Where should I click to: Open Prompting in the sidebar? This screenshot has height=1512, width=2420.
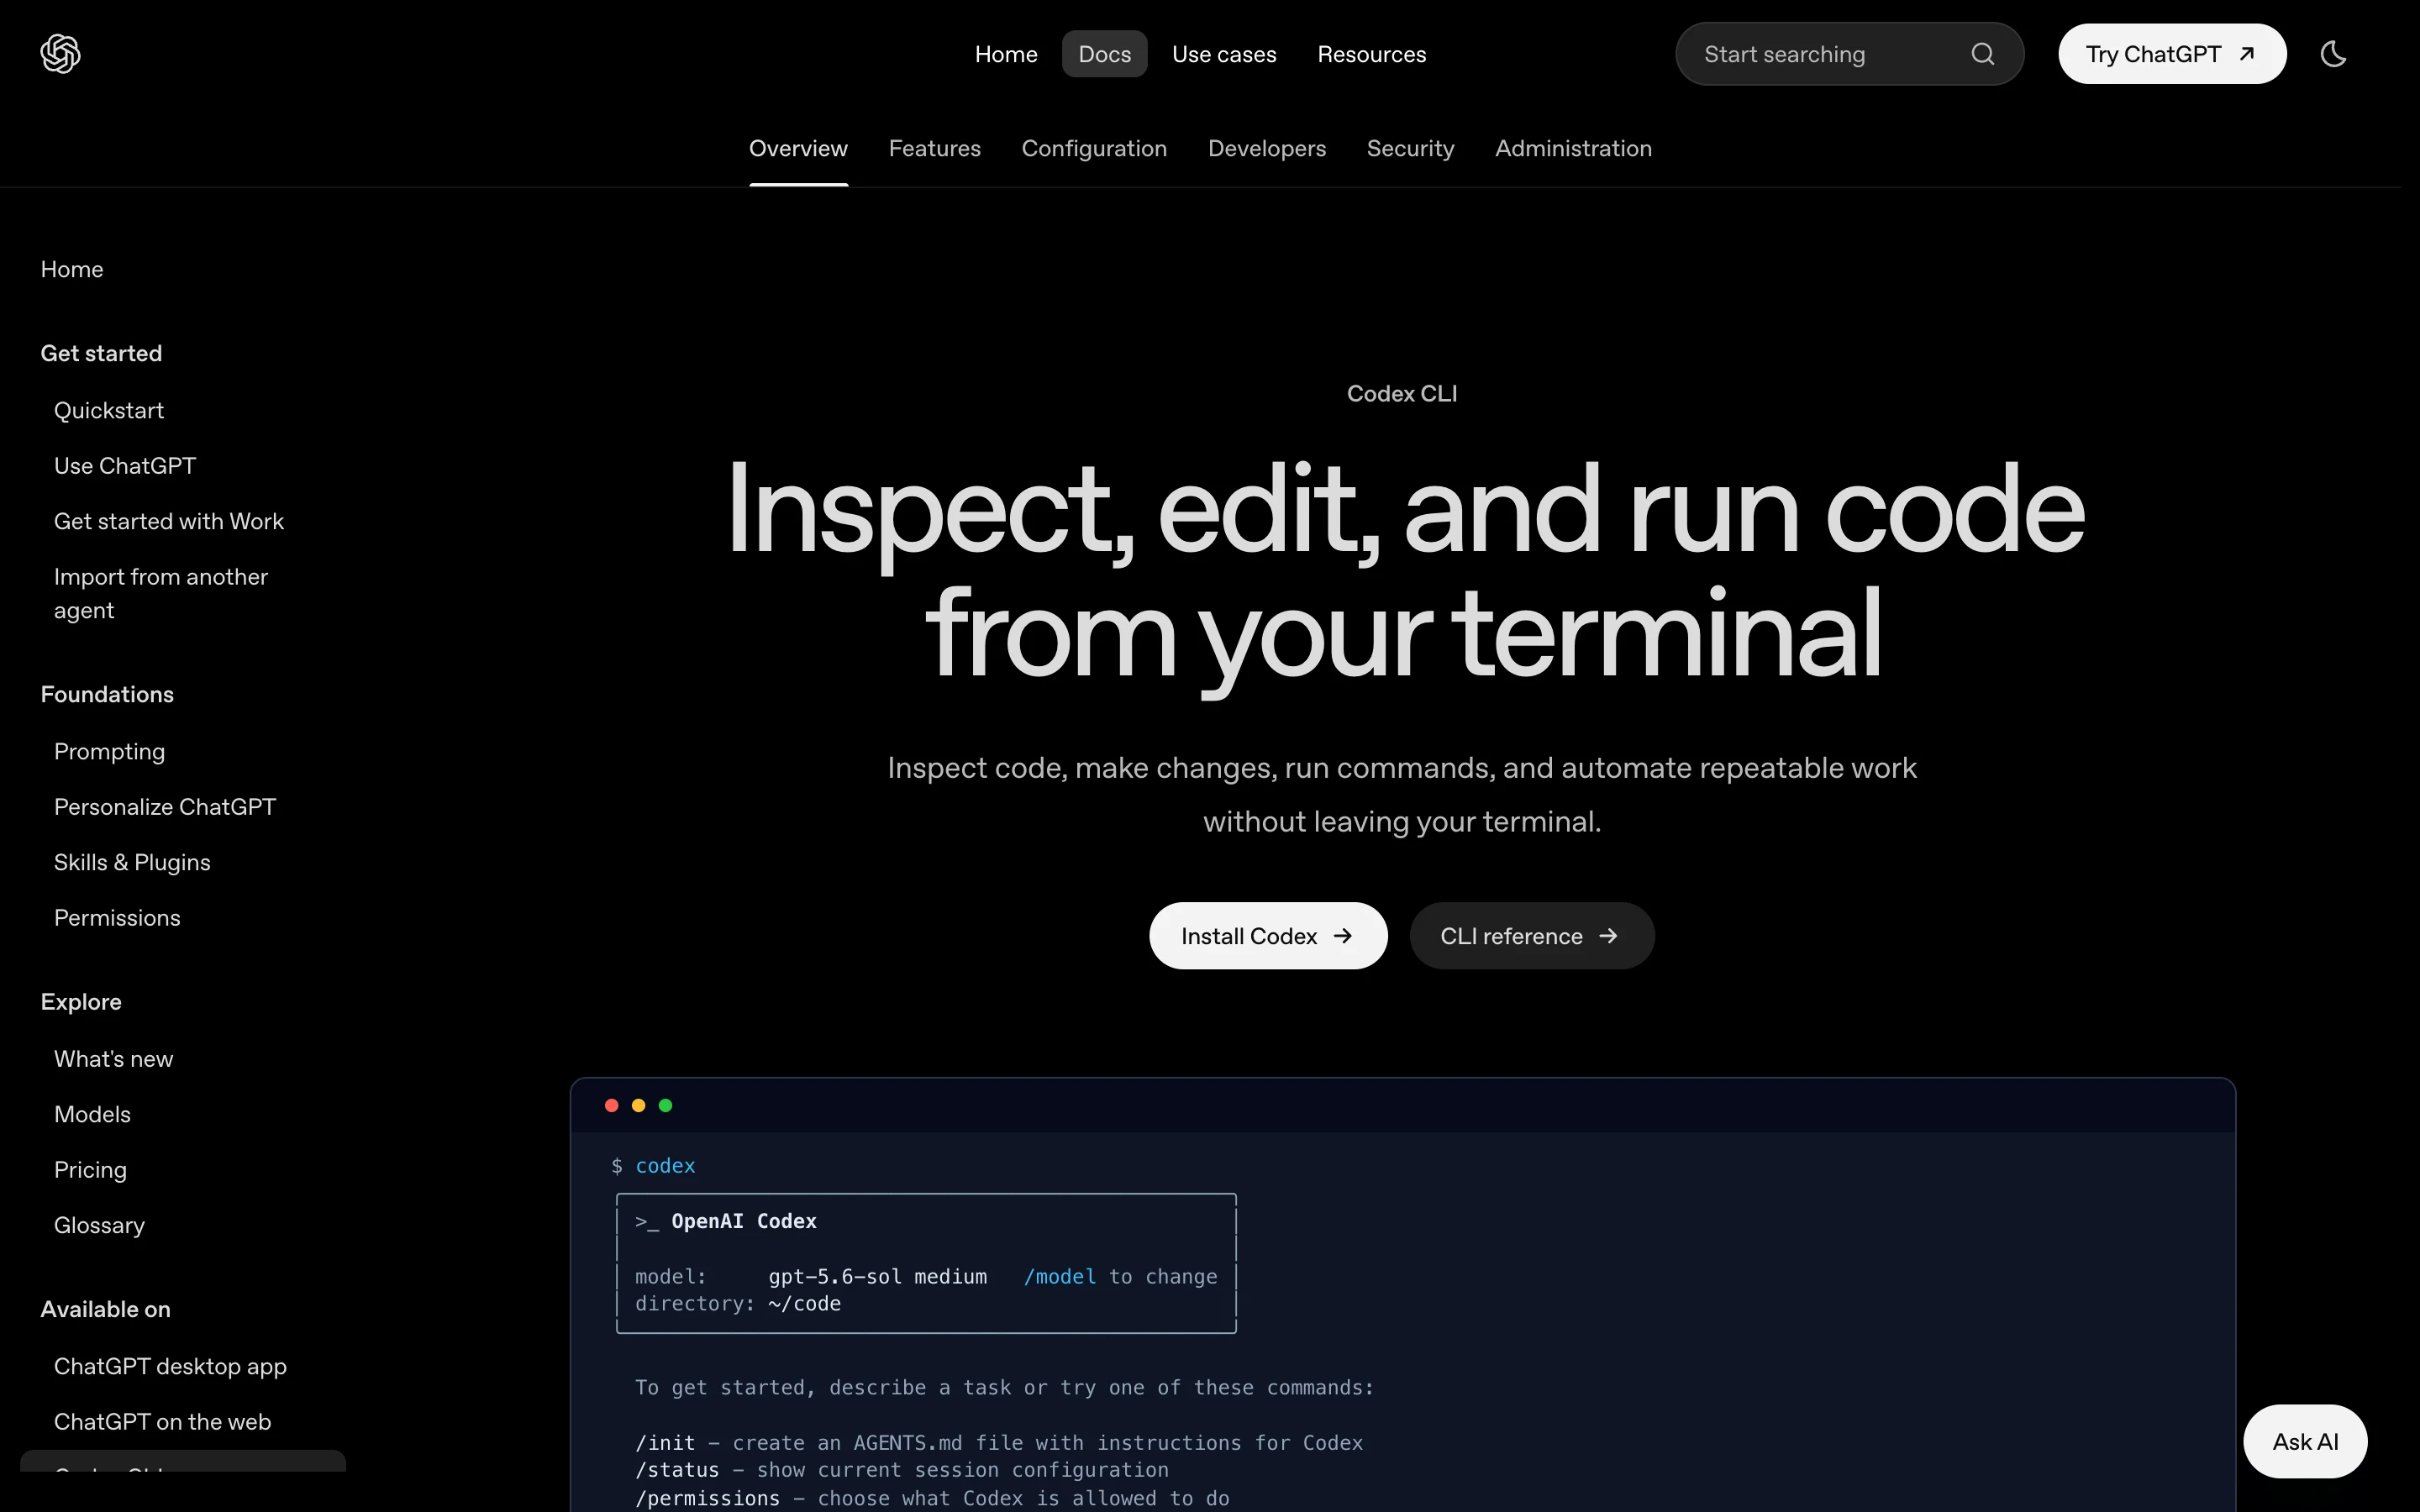pos(110,751)
